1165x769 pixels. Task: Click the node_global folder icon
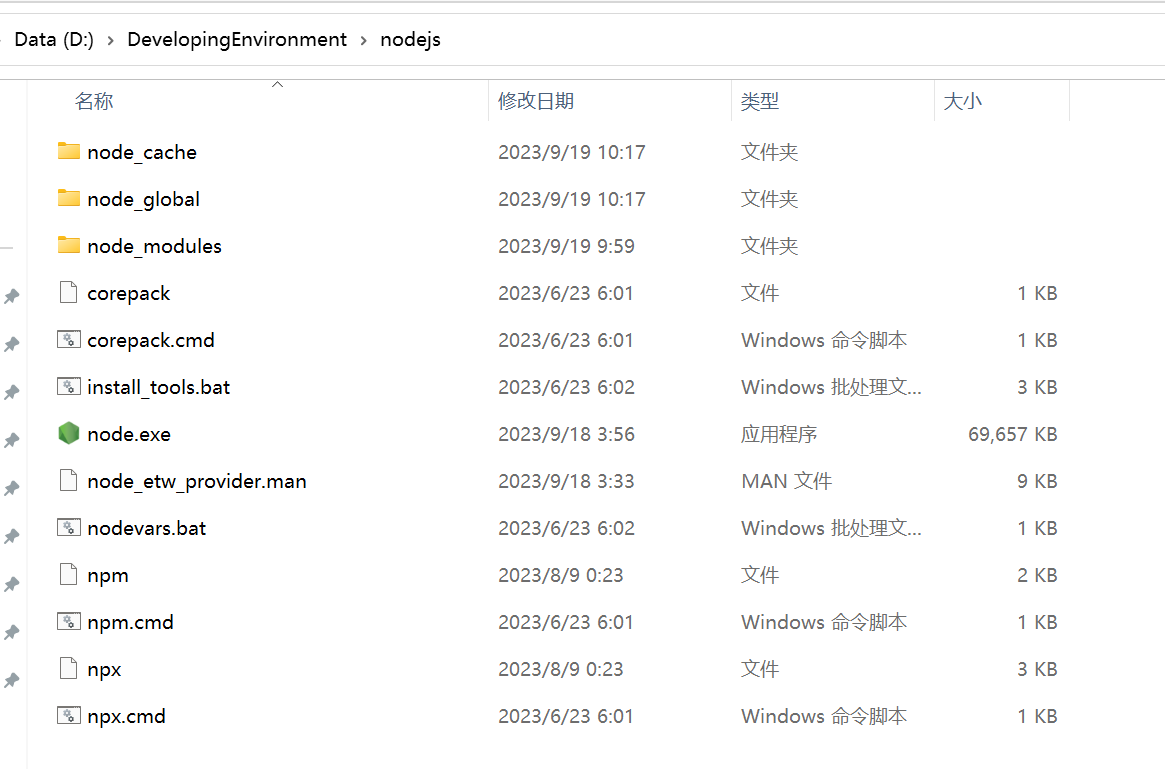pyautogui.click(x=68, y=199)
